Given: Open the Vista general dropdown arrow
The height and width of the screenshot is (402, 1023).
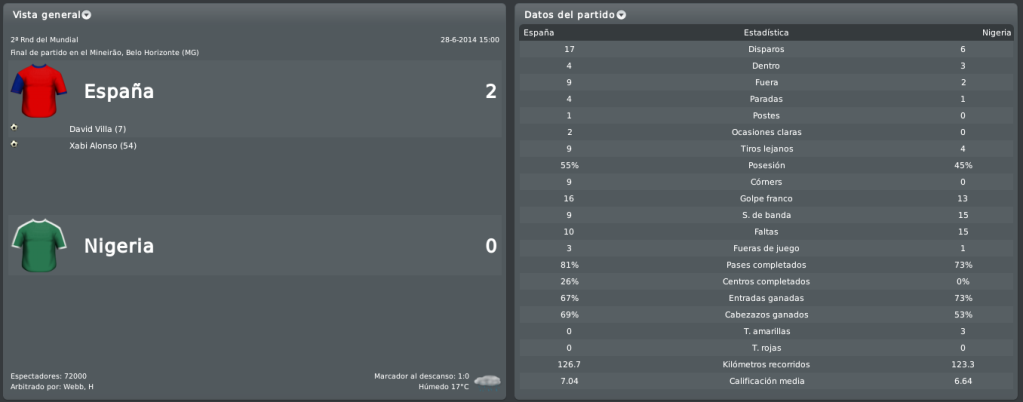Looking at the screenshot, I should point(87,15).
